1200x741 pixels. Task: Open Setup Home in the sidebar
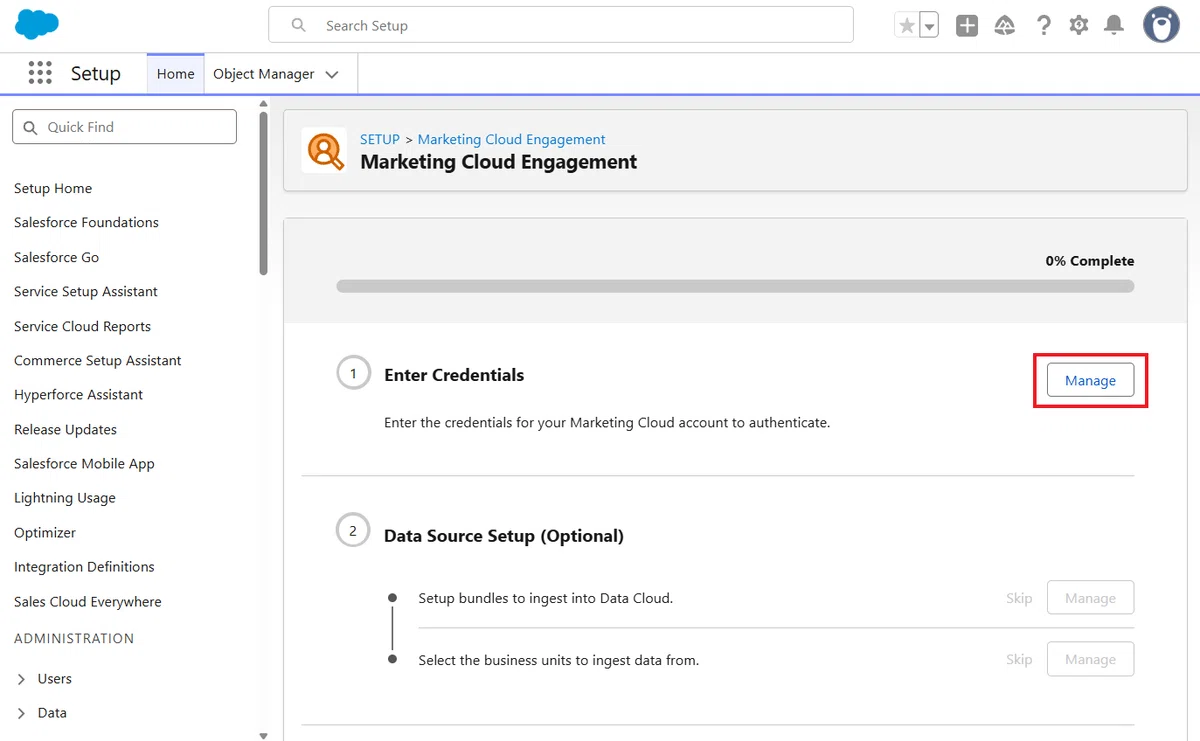click(53, 188)
